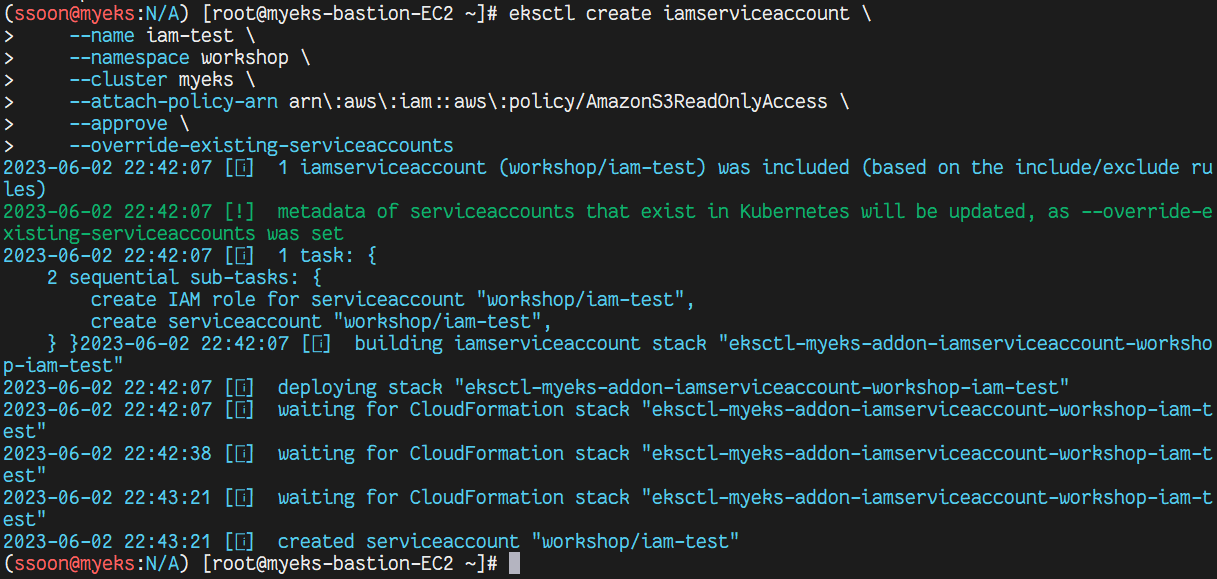The height and width of the screenshot is (579, 1217).
Task: Click the 'created serviceaccount "workshop/iam-test"' final message
Action: click(x=508, y=542)
